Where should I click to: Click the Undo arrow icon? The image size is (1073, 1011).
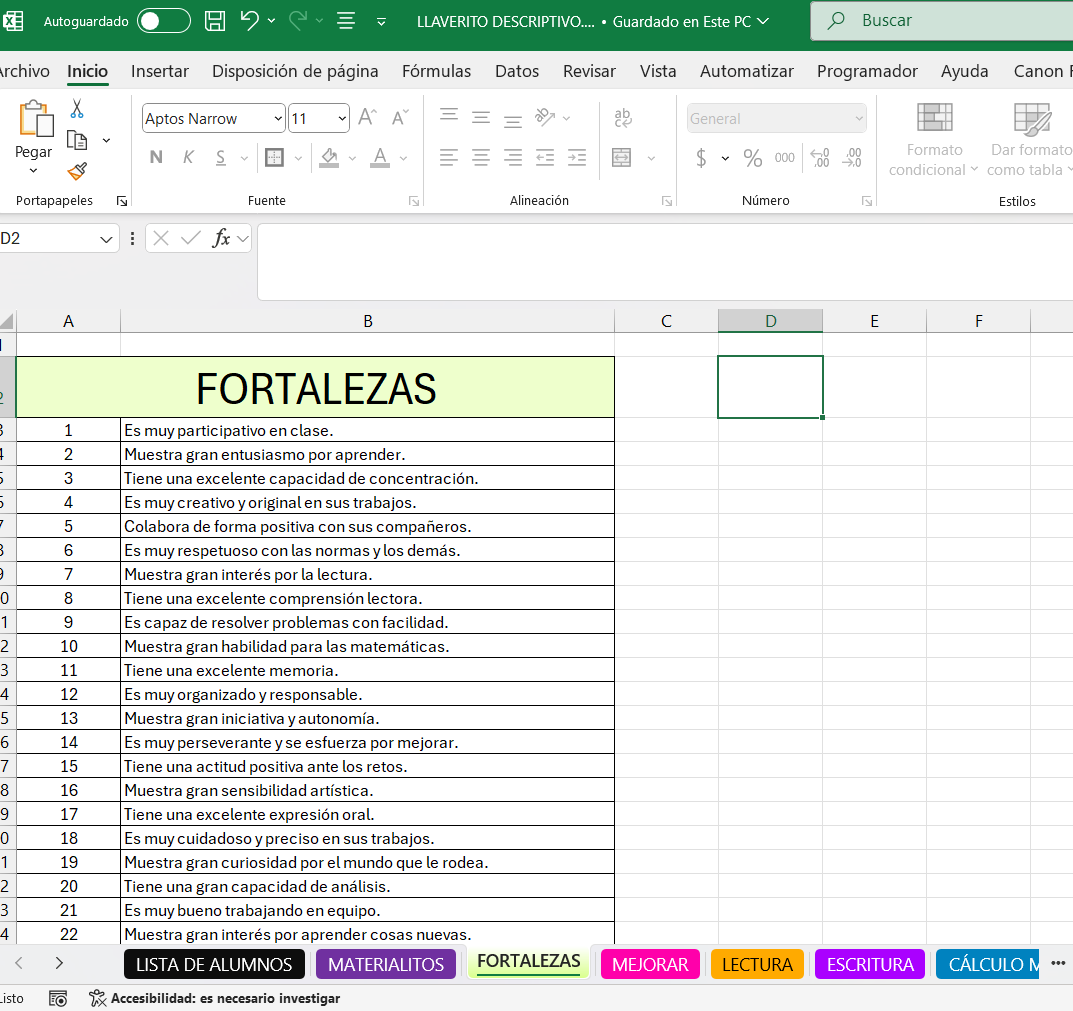[250, 21]
